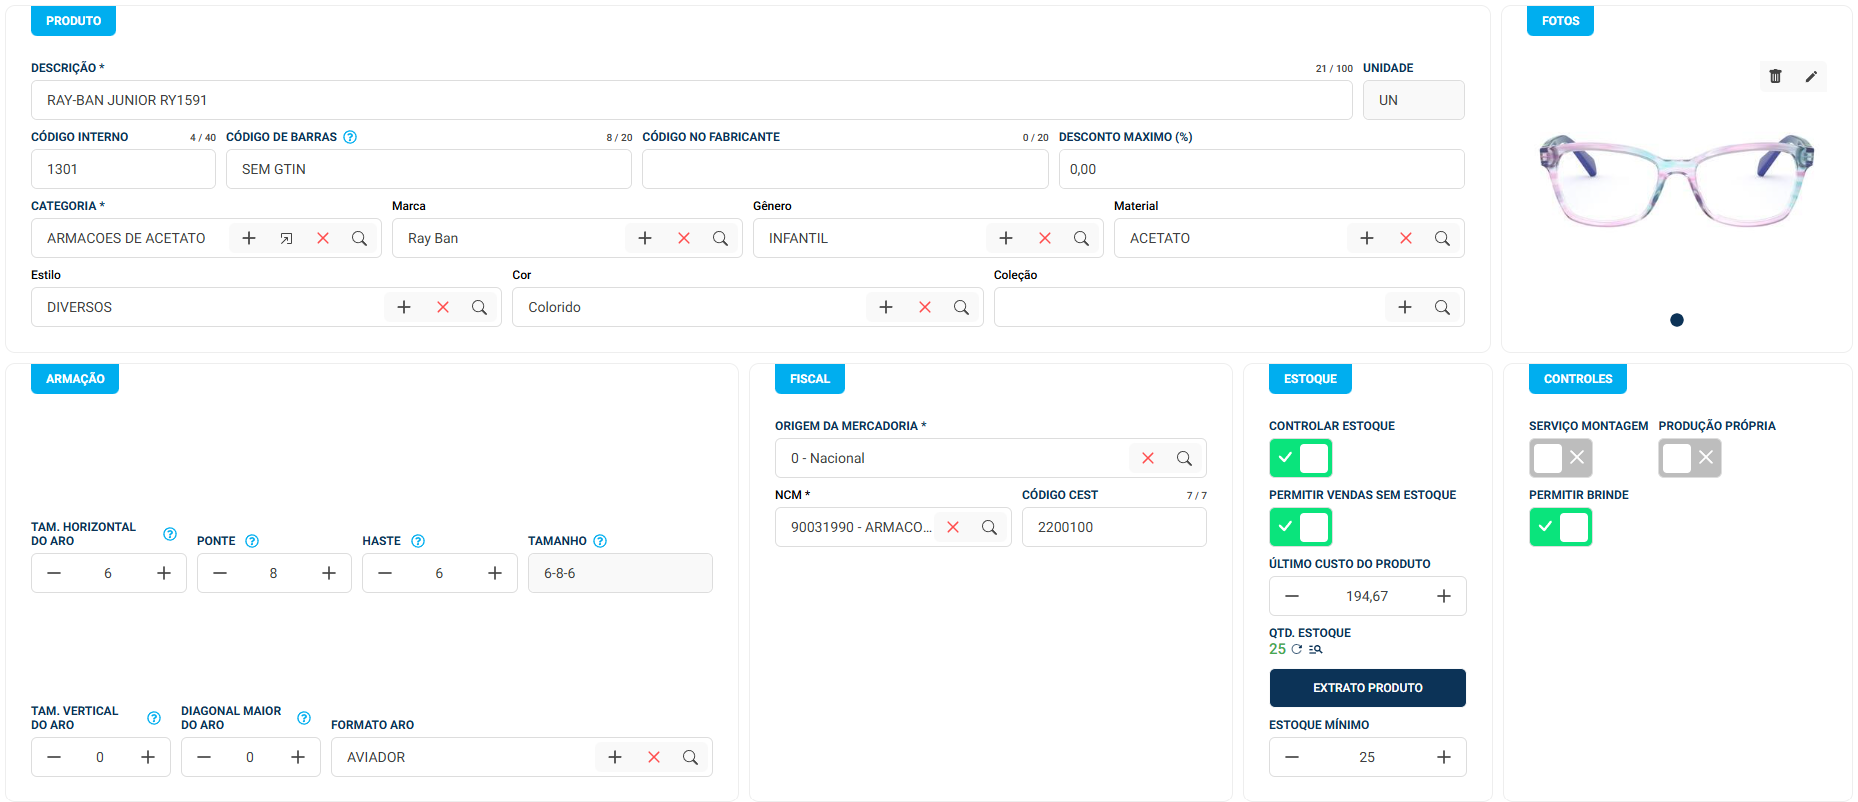The image size is (1858, 802).
Task: Select the CONTROLES section tab
Action: [1578, 379]
